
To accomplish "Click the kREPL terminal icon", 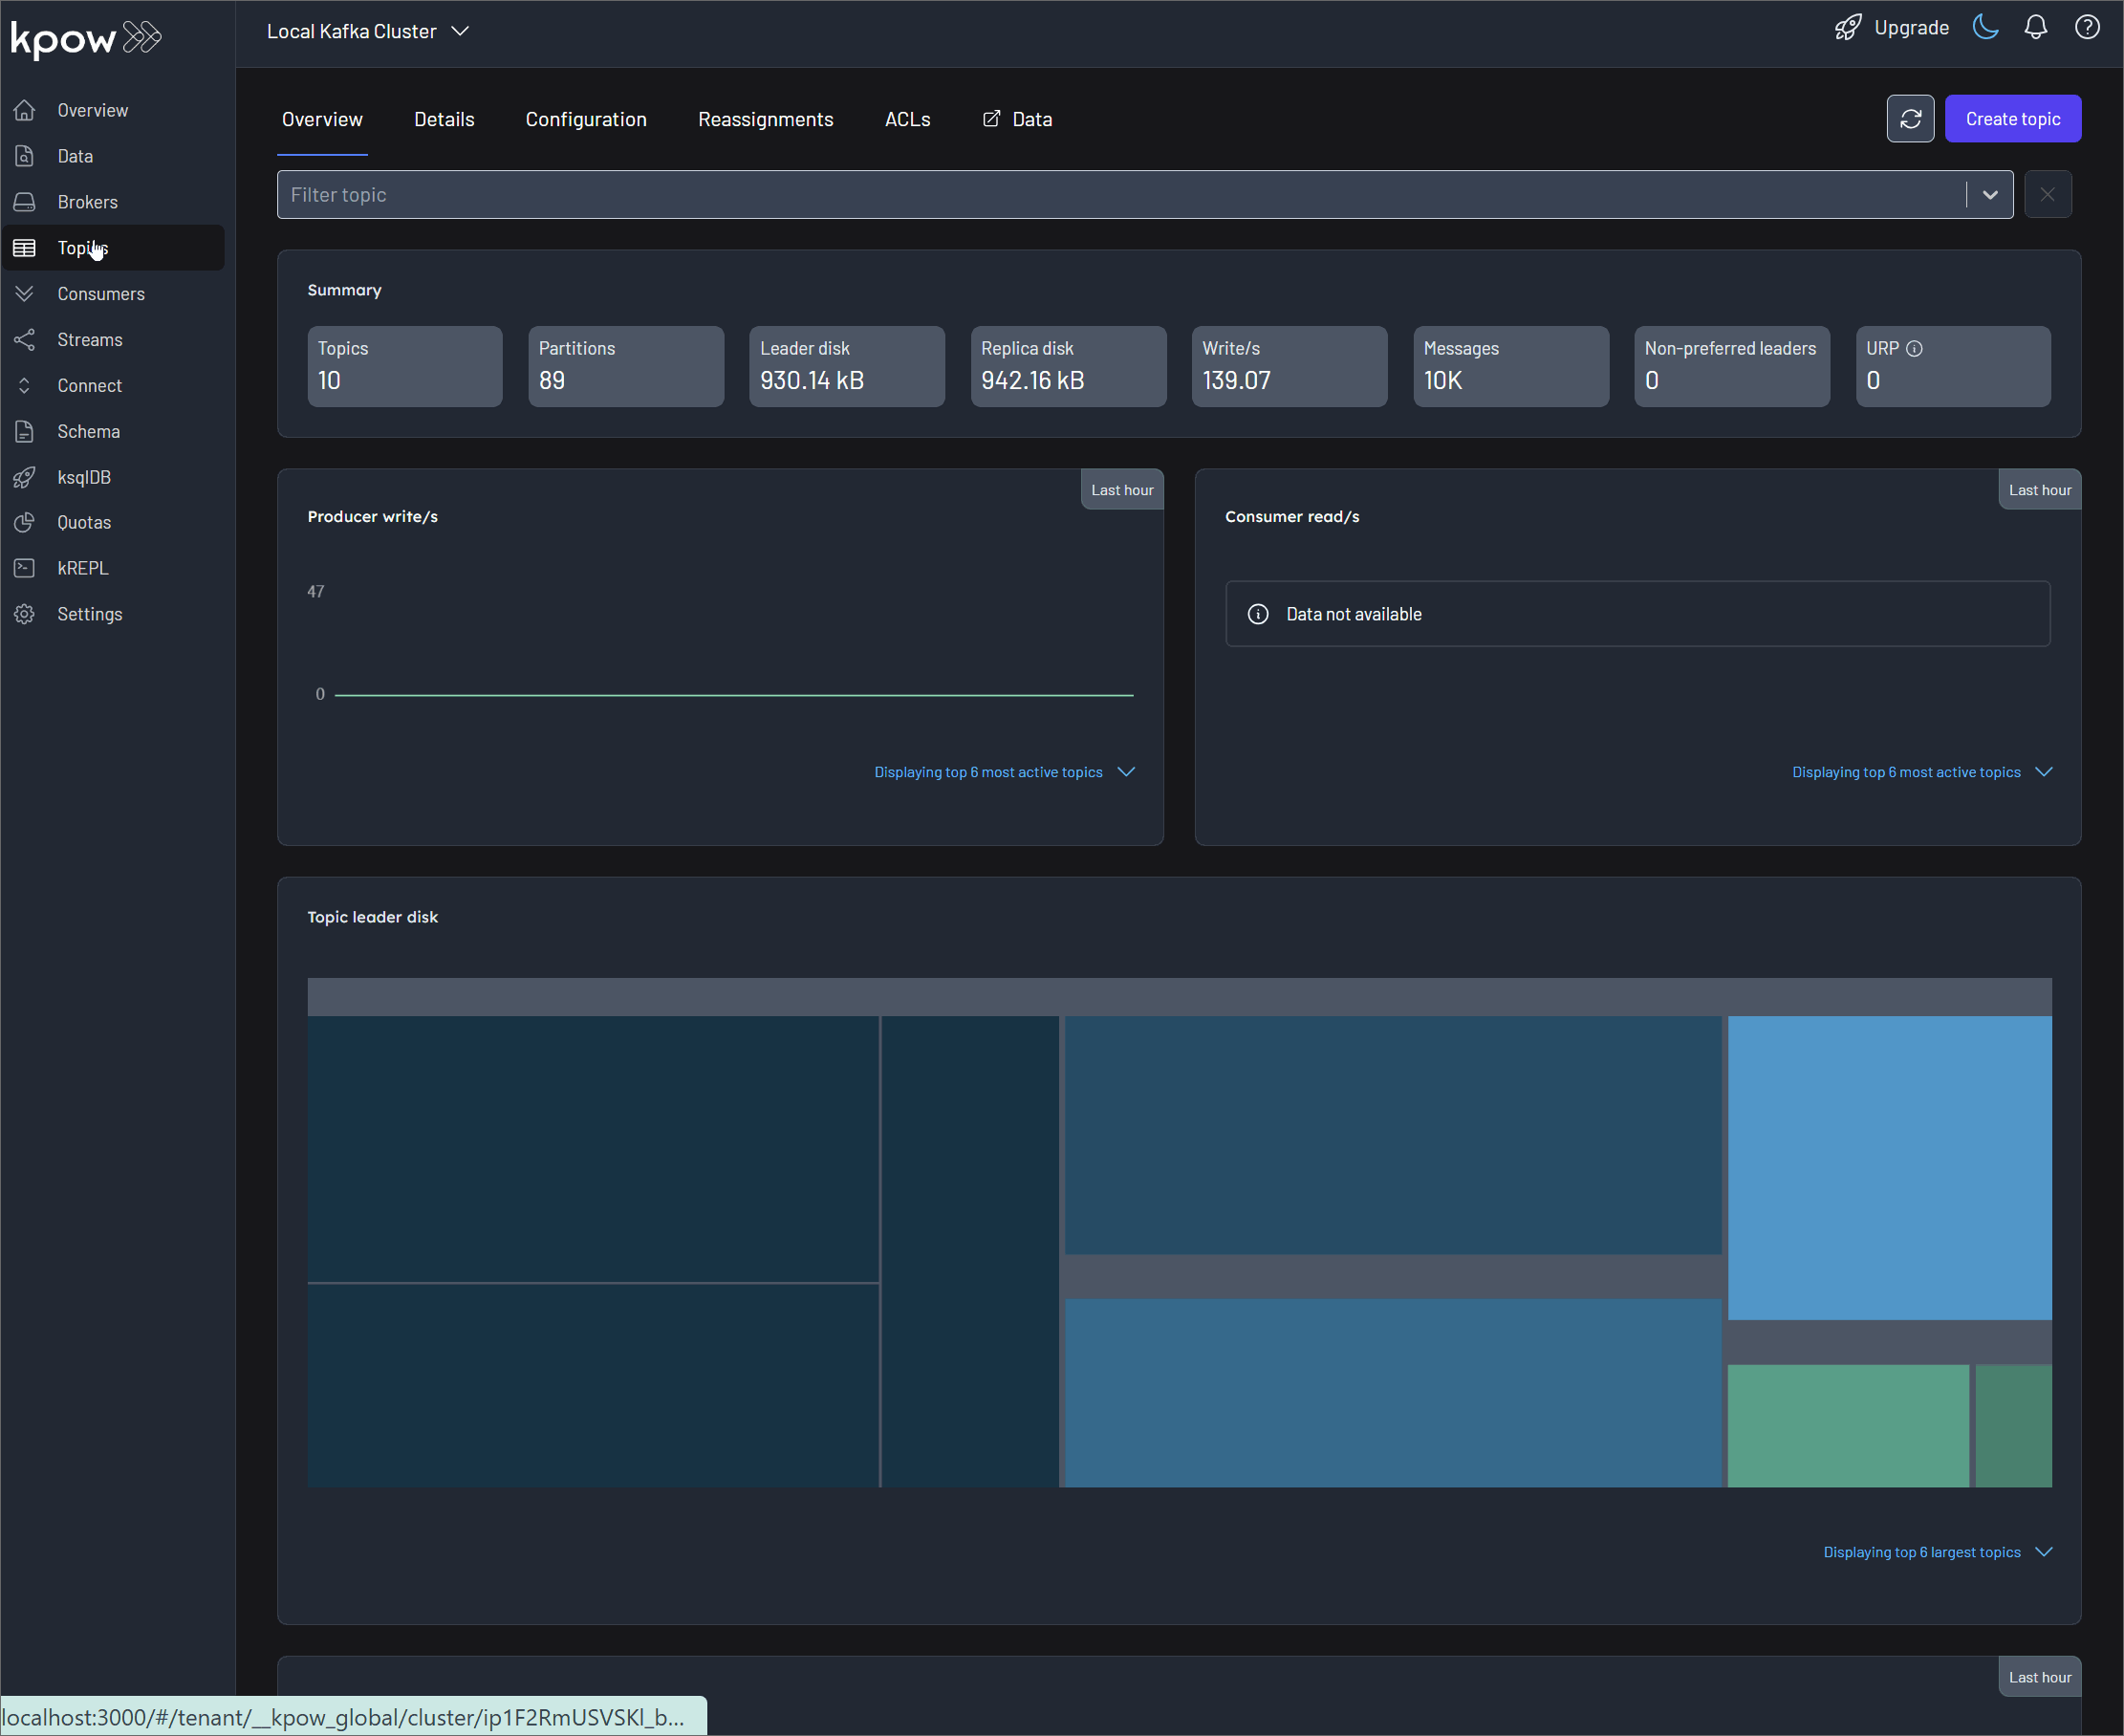I will [25, 568].
